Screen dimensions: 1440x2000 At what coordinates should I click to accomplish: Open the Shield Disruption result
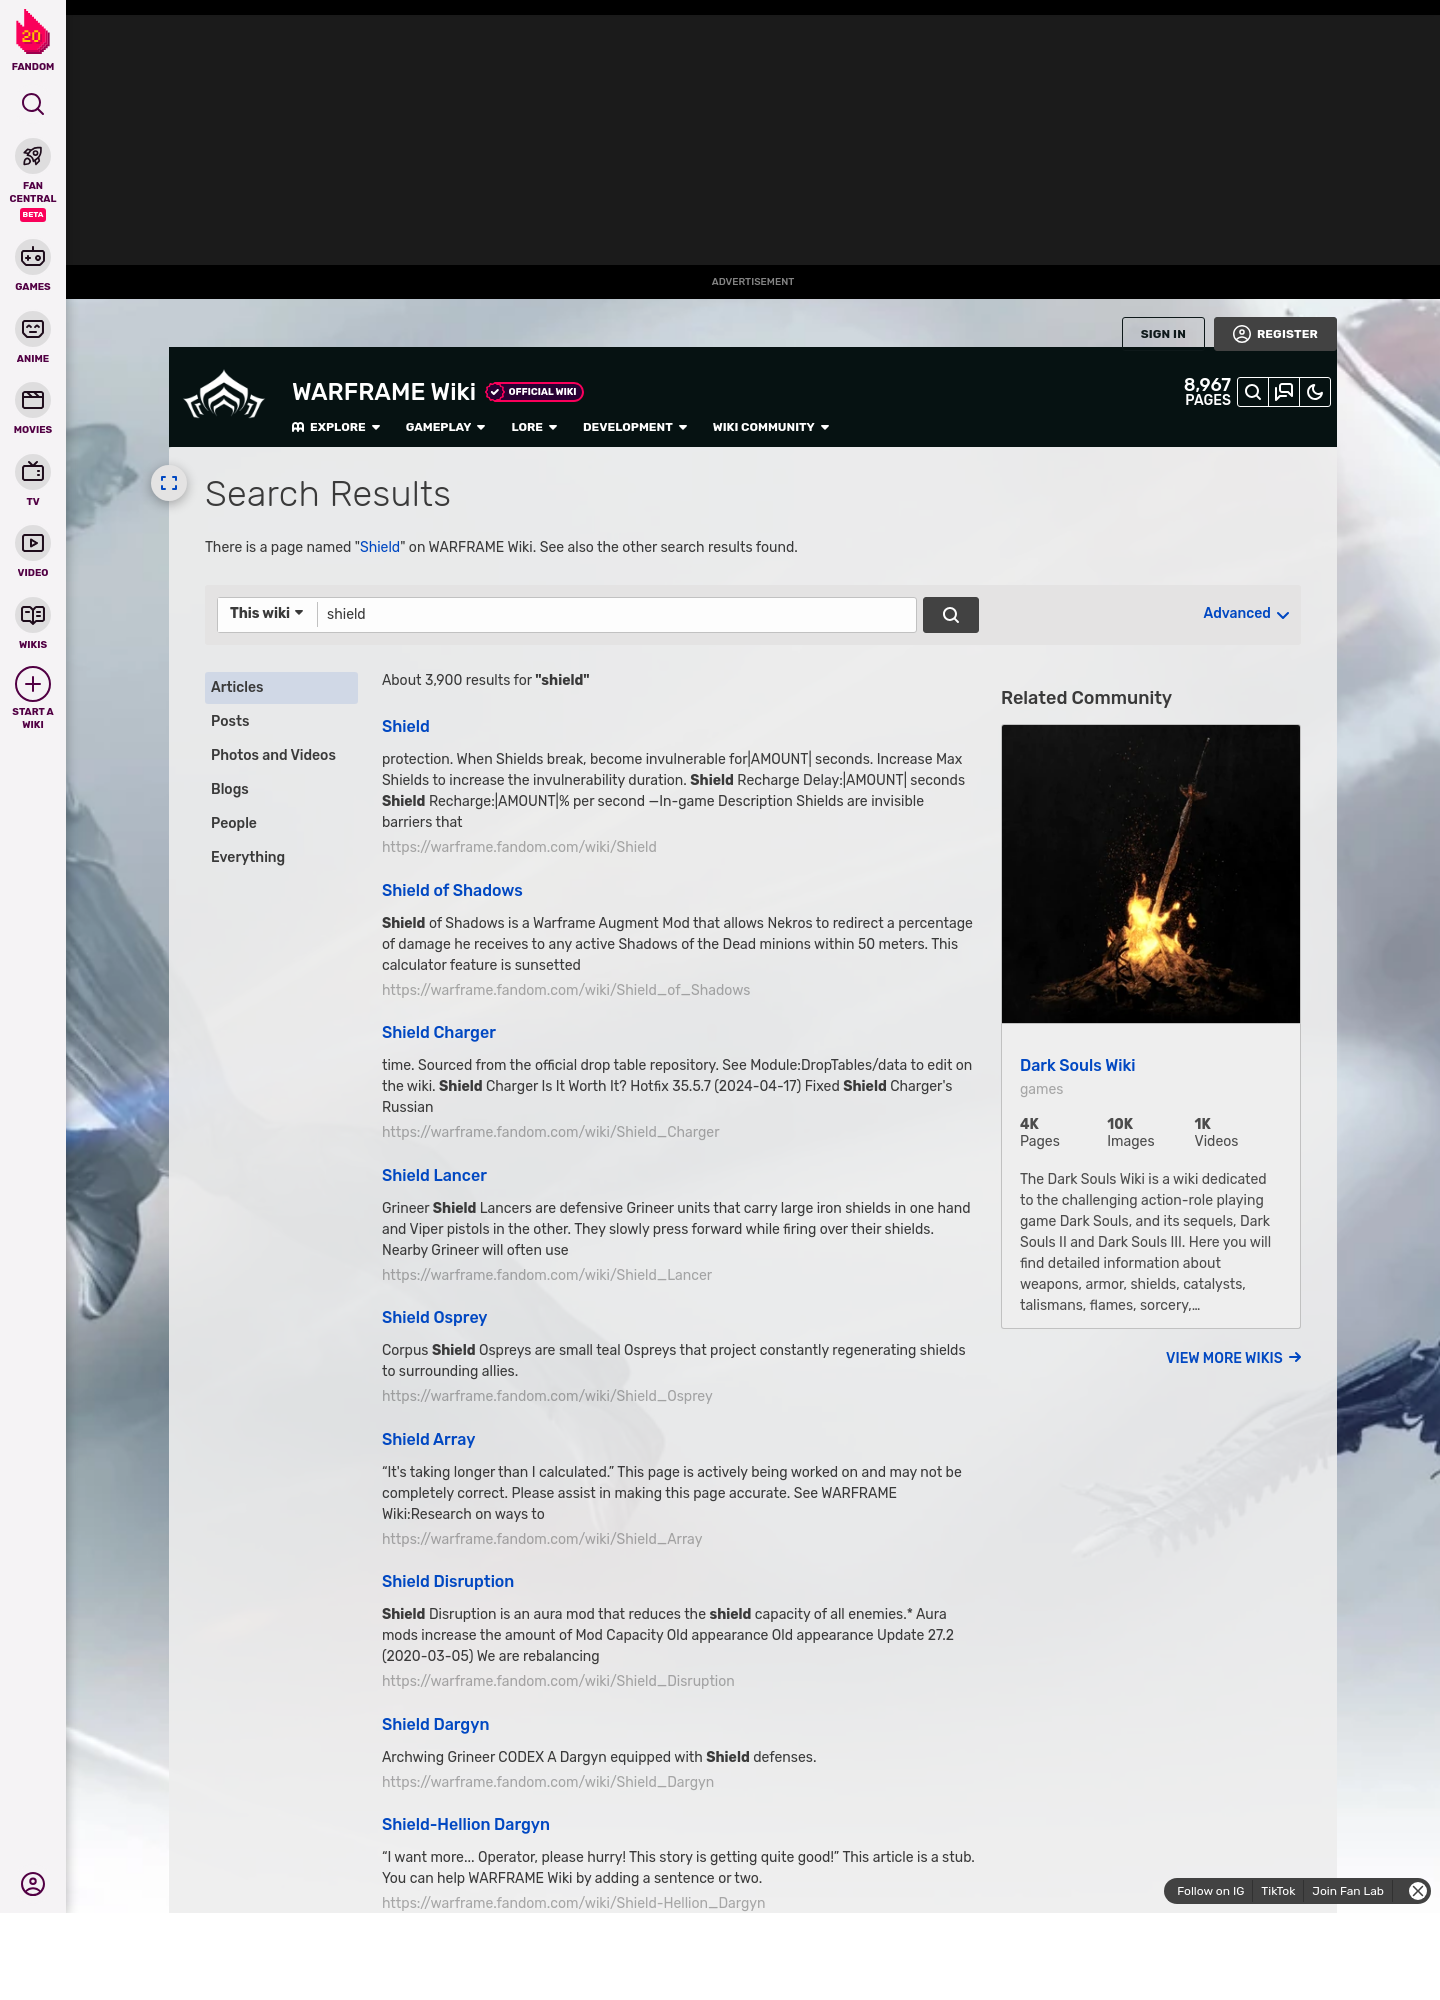(x=448, y=1581)
